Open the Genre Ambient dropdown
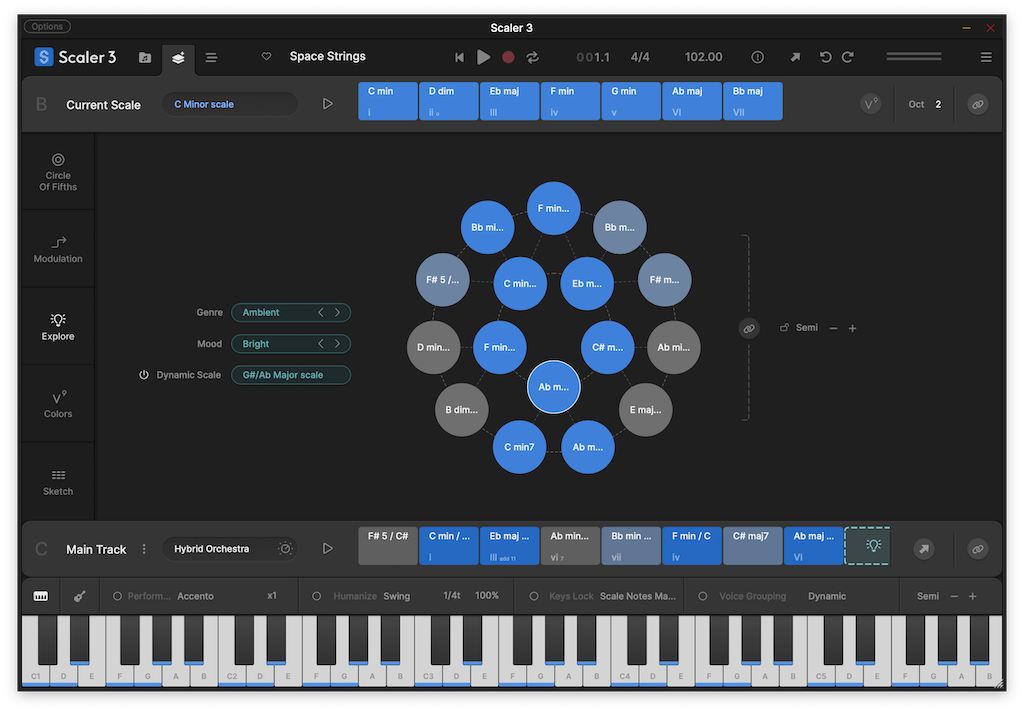 click(291, 312)
